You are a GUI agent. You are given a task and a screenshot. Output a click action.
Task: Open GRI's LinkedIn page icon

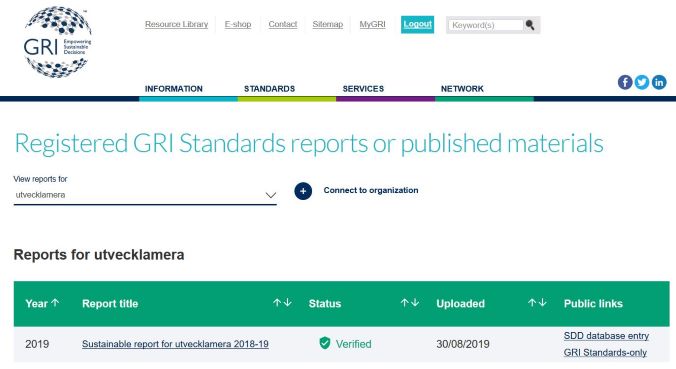click(x=659, y=82)
